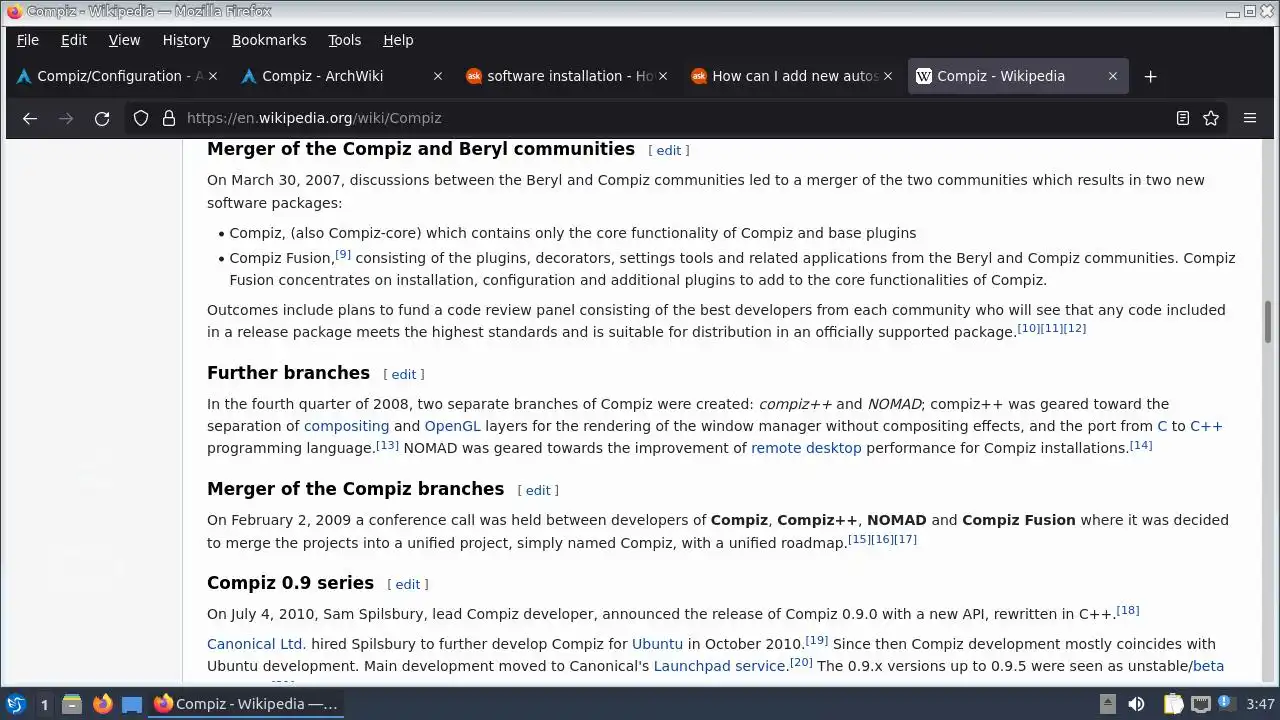
Task: Open citation reference [19]
Action: point(817,641)
